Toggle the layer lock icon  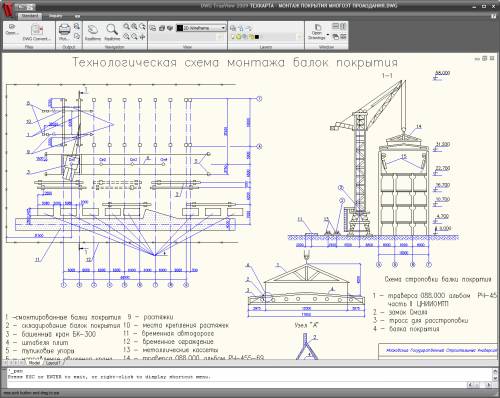251,37
